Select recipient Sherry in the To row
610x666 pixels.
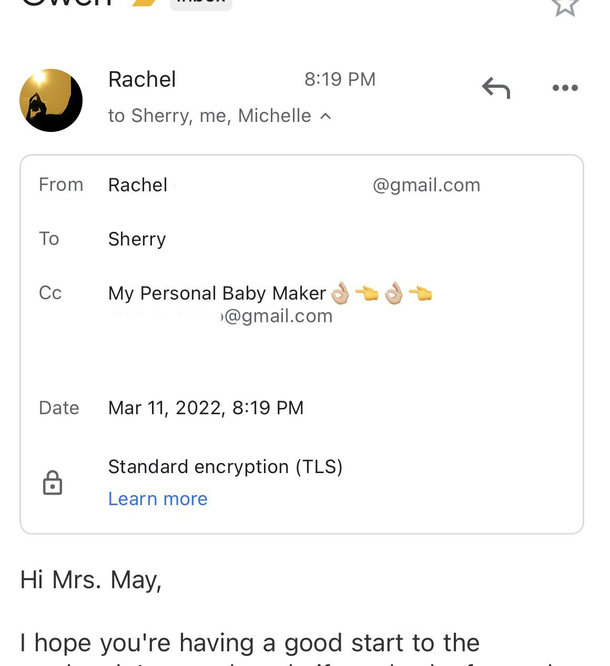[137, 239]
